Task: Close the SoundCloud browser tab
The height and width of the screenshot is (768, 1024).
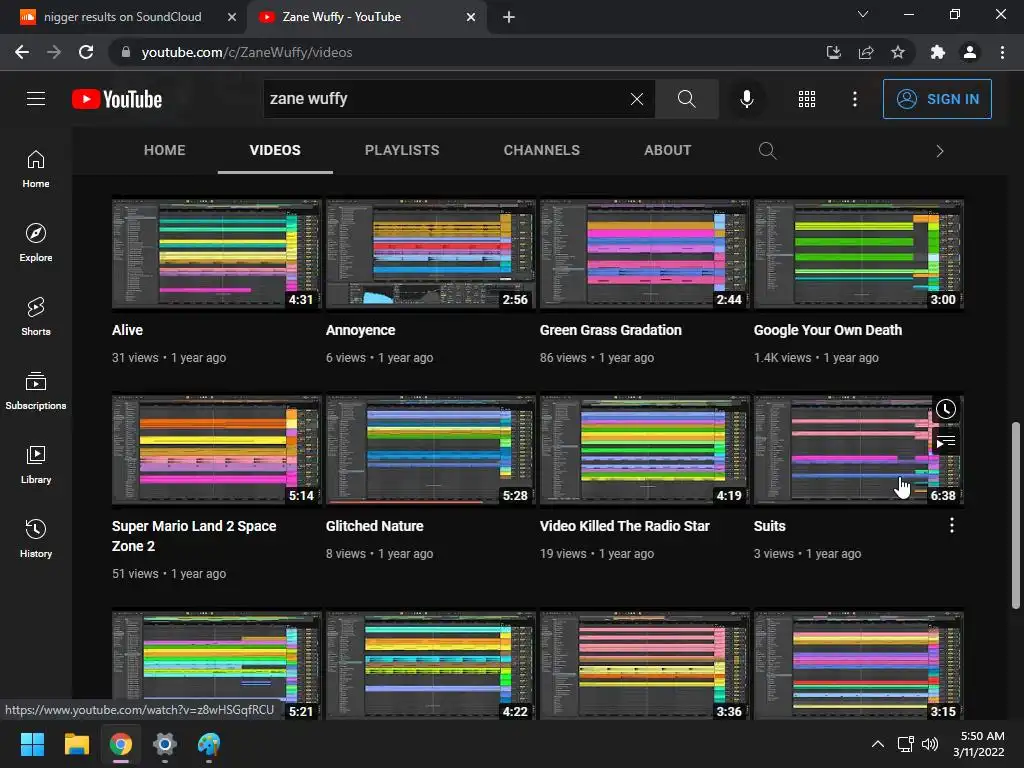Action: point(231,17)
